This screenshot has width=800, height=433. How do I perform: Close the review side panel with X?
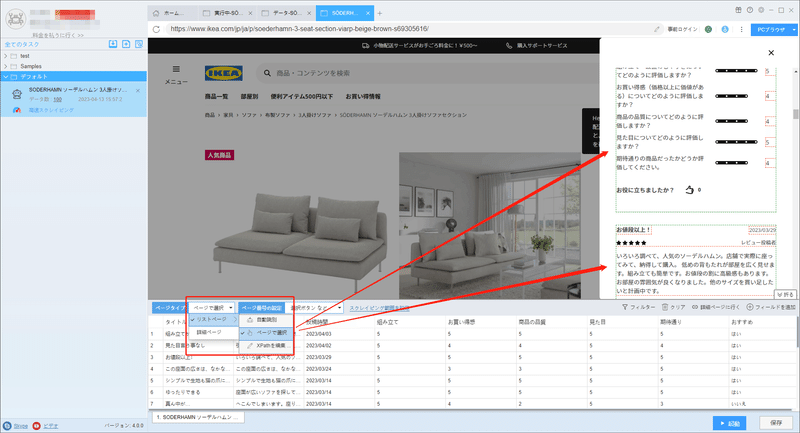pyautogui.click(x=771, y=53)
